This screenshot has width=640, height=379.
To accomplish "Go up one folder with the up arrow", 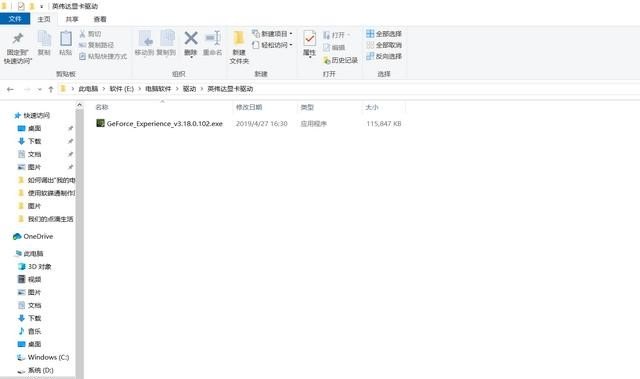I will tap(51, 89).
